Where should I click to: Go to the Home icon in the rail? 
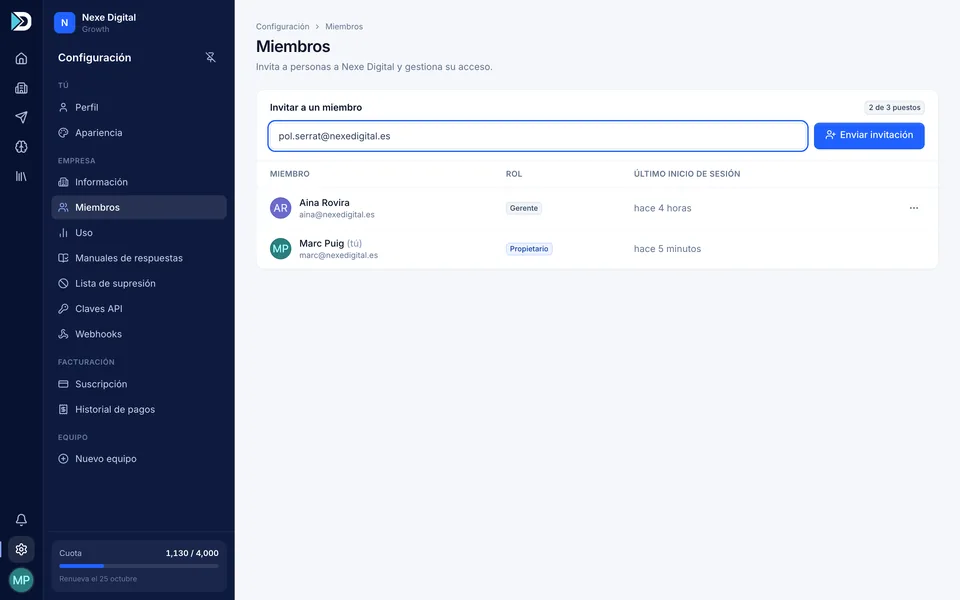tap(21, 59)
